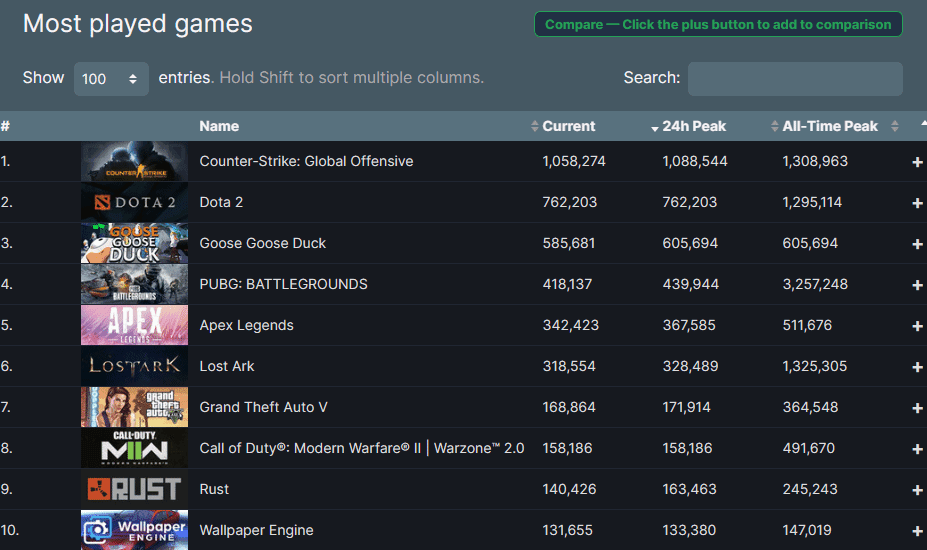
Task: Select current players value 585,681
Action: 569,243
